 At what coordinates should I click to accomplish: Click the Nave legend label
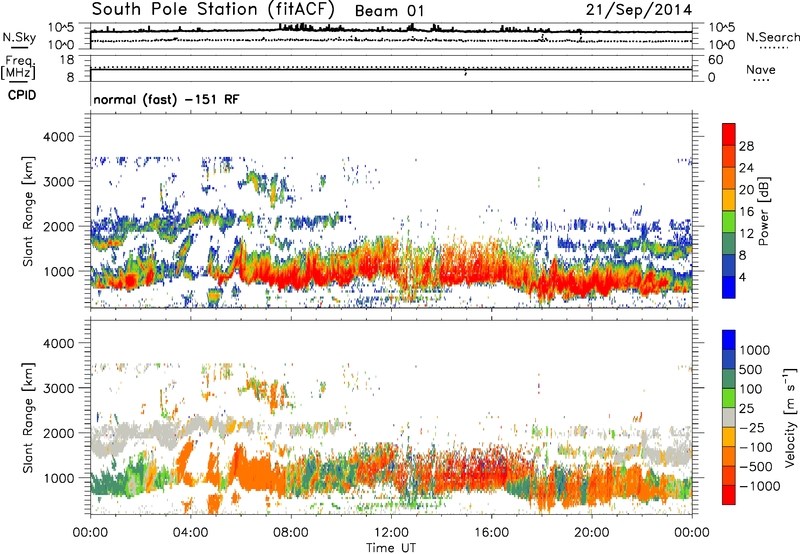tap(761, 69)
